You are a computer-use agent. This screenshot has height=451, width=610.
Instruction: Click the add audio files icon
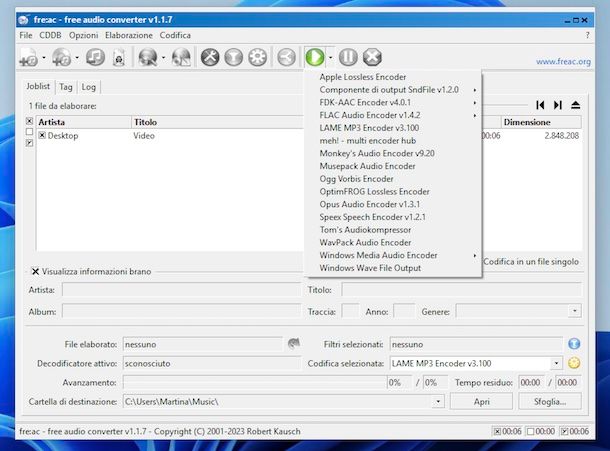[29, 58]
